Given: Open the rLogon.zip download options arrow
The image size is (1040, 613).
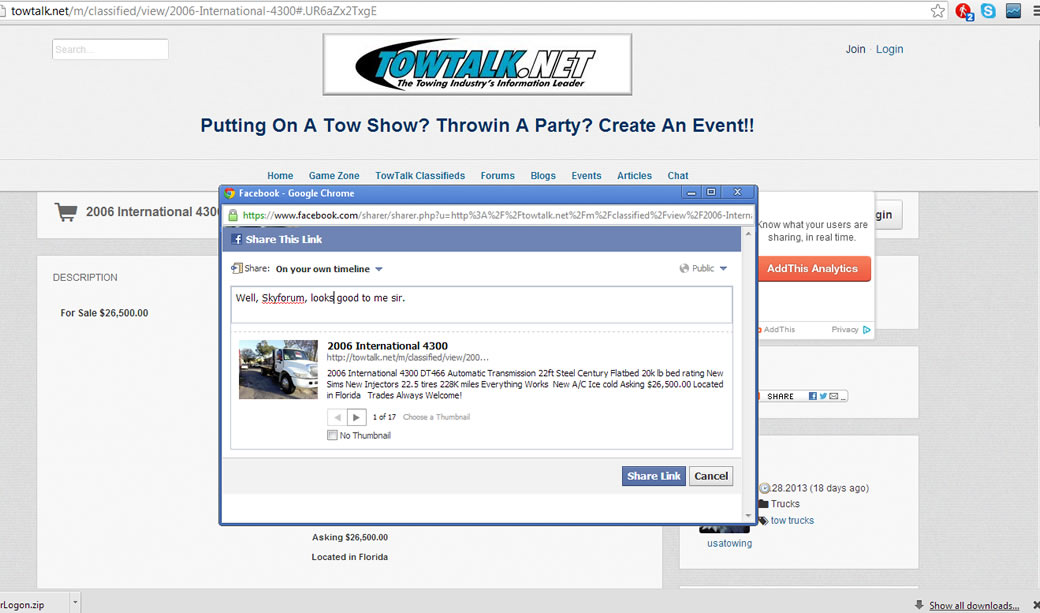Looking at the screenshot, I should click(x=75, y=603).
